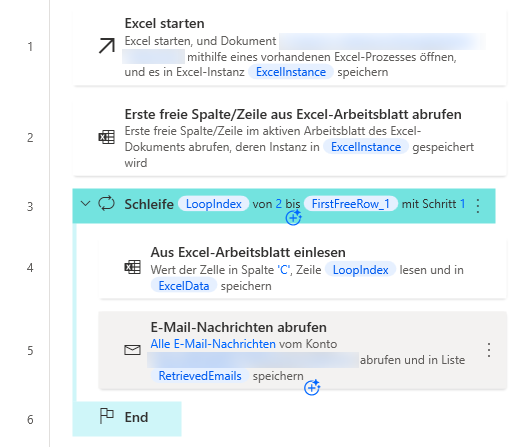Select the End action
The height and width of the screenshot is (447, 521).
click(127, 419)
